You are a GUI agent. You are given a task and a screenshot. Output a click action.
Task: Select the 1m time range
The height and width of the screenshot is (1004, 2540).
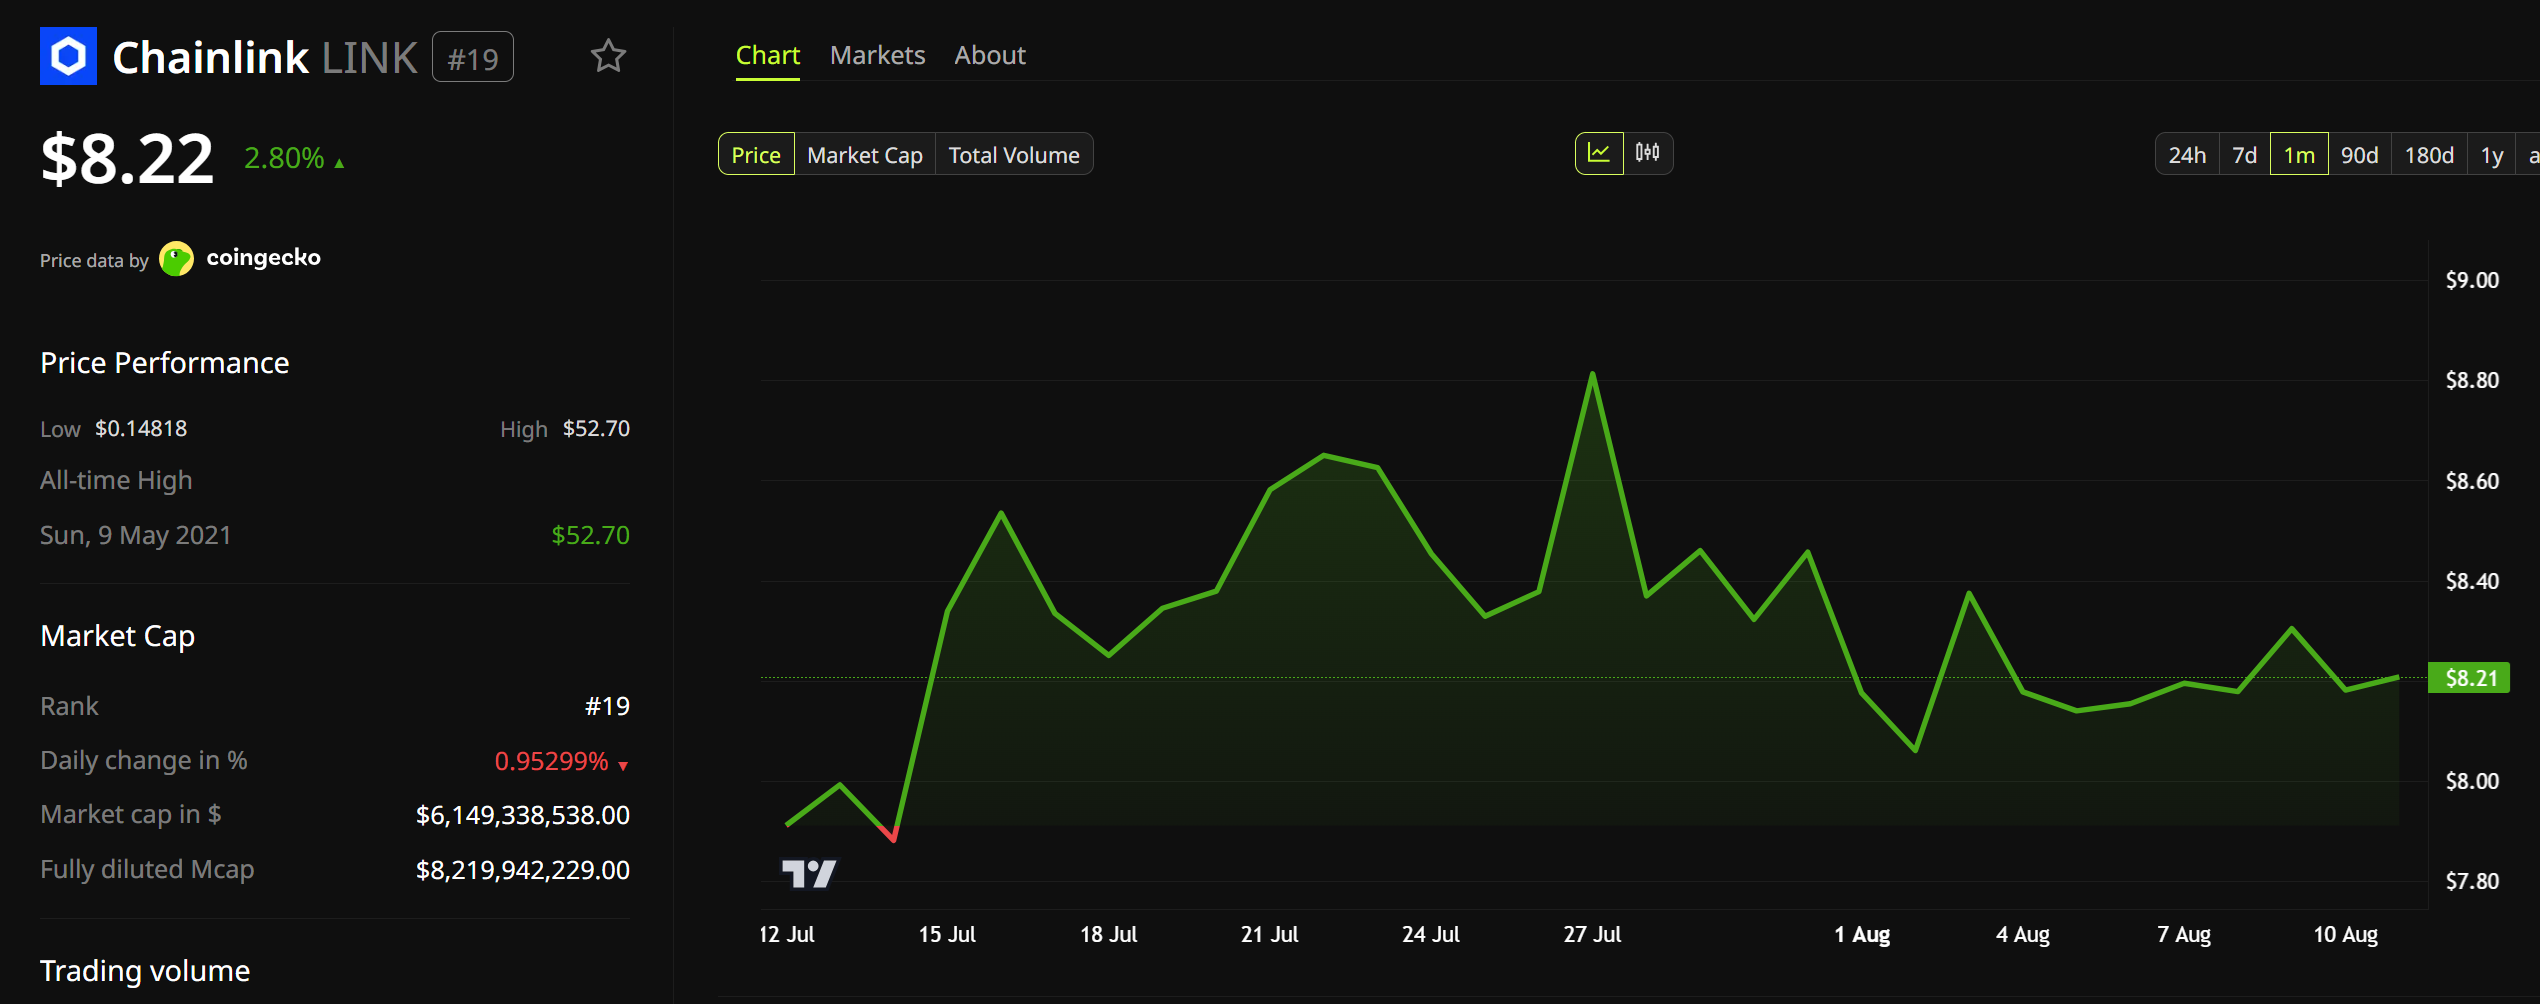click(x=2299, y=155)
